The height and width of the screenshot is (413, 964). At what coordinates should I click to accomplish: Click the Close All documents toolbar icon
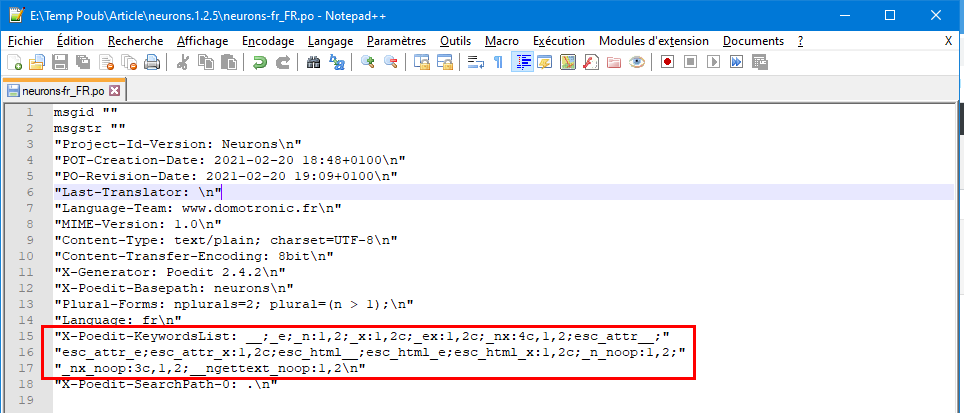(x=130, y=62)
